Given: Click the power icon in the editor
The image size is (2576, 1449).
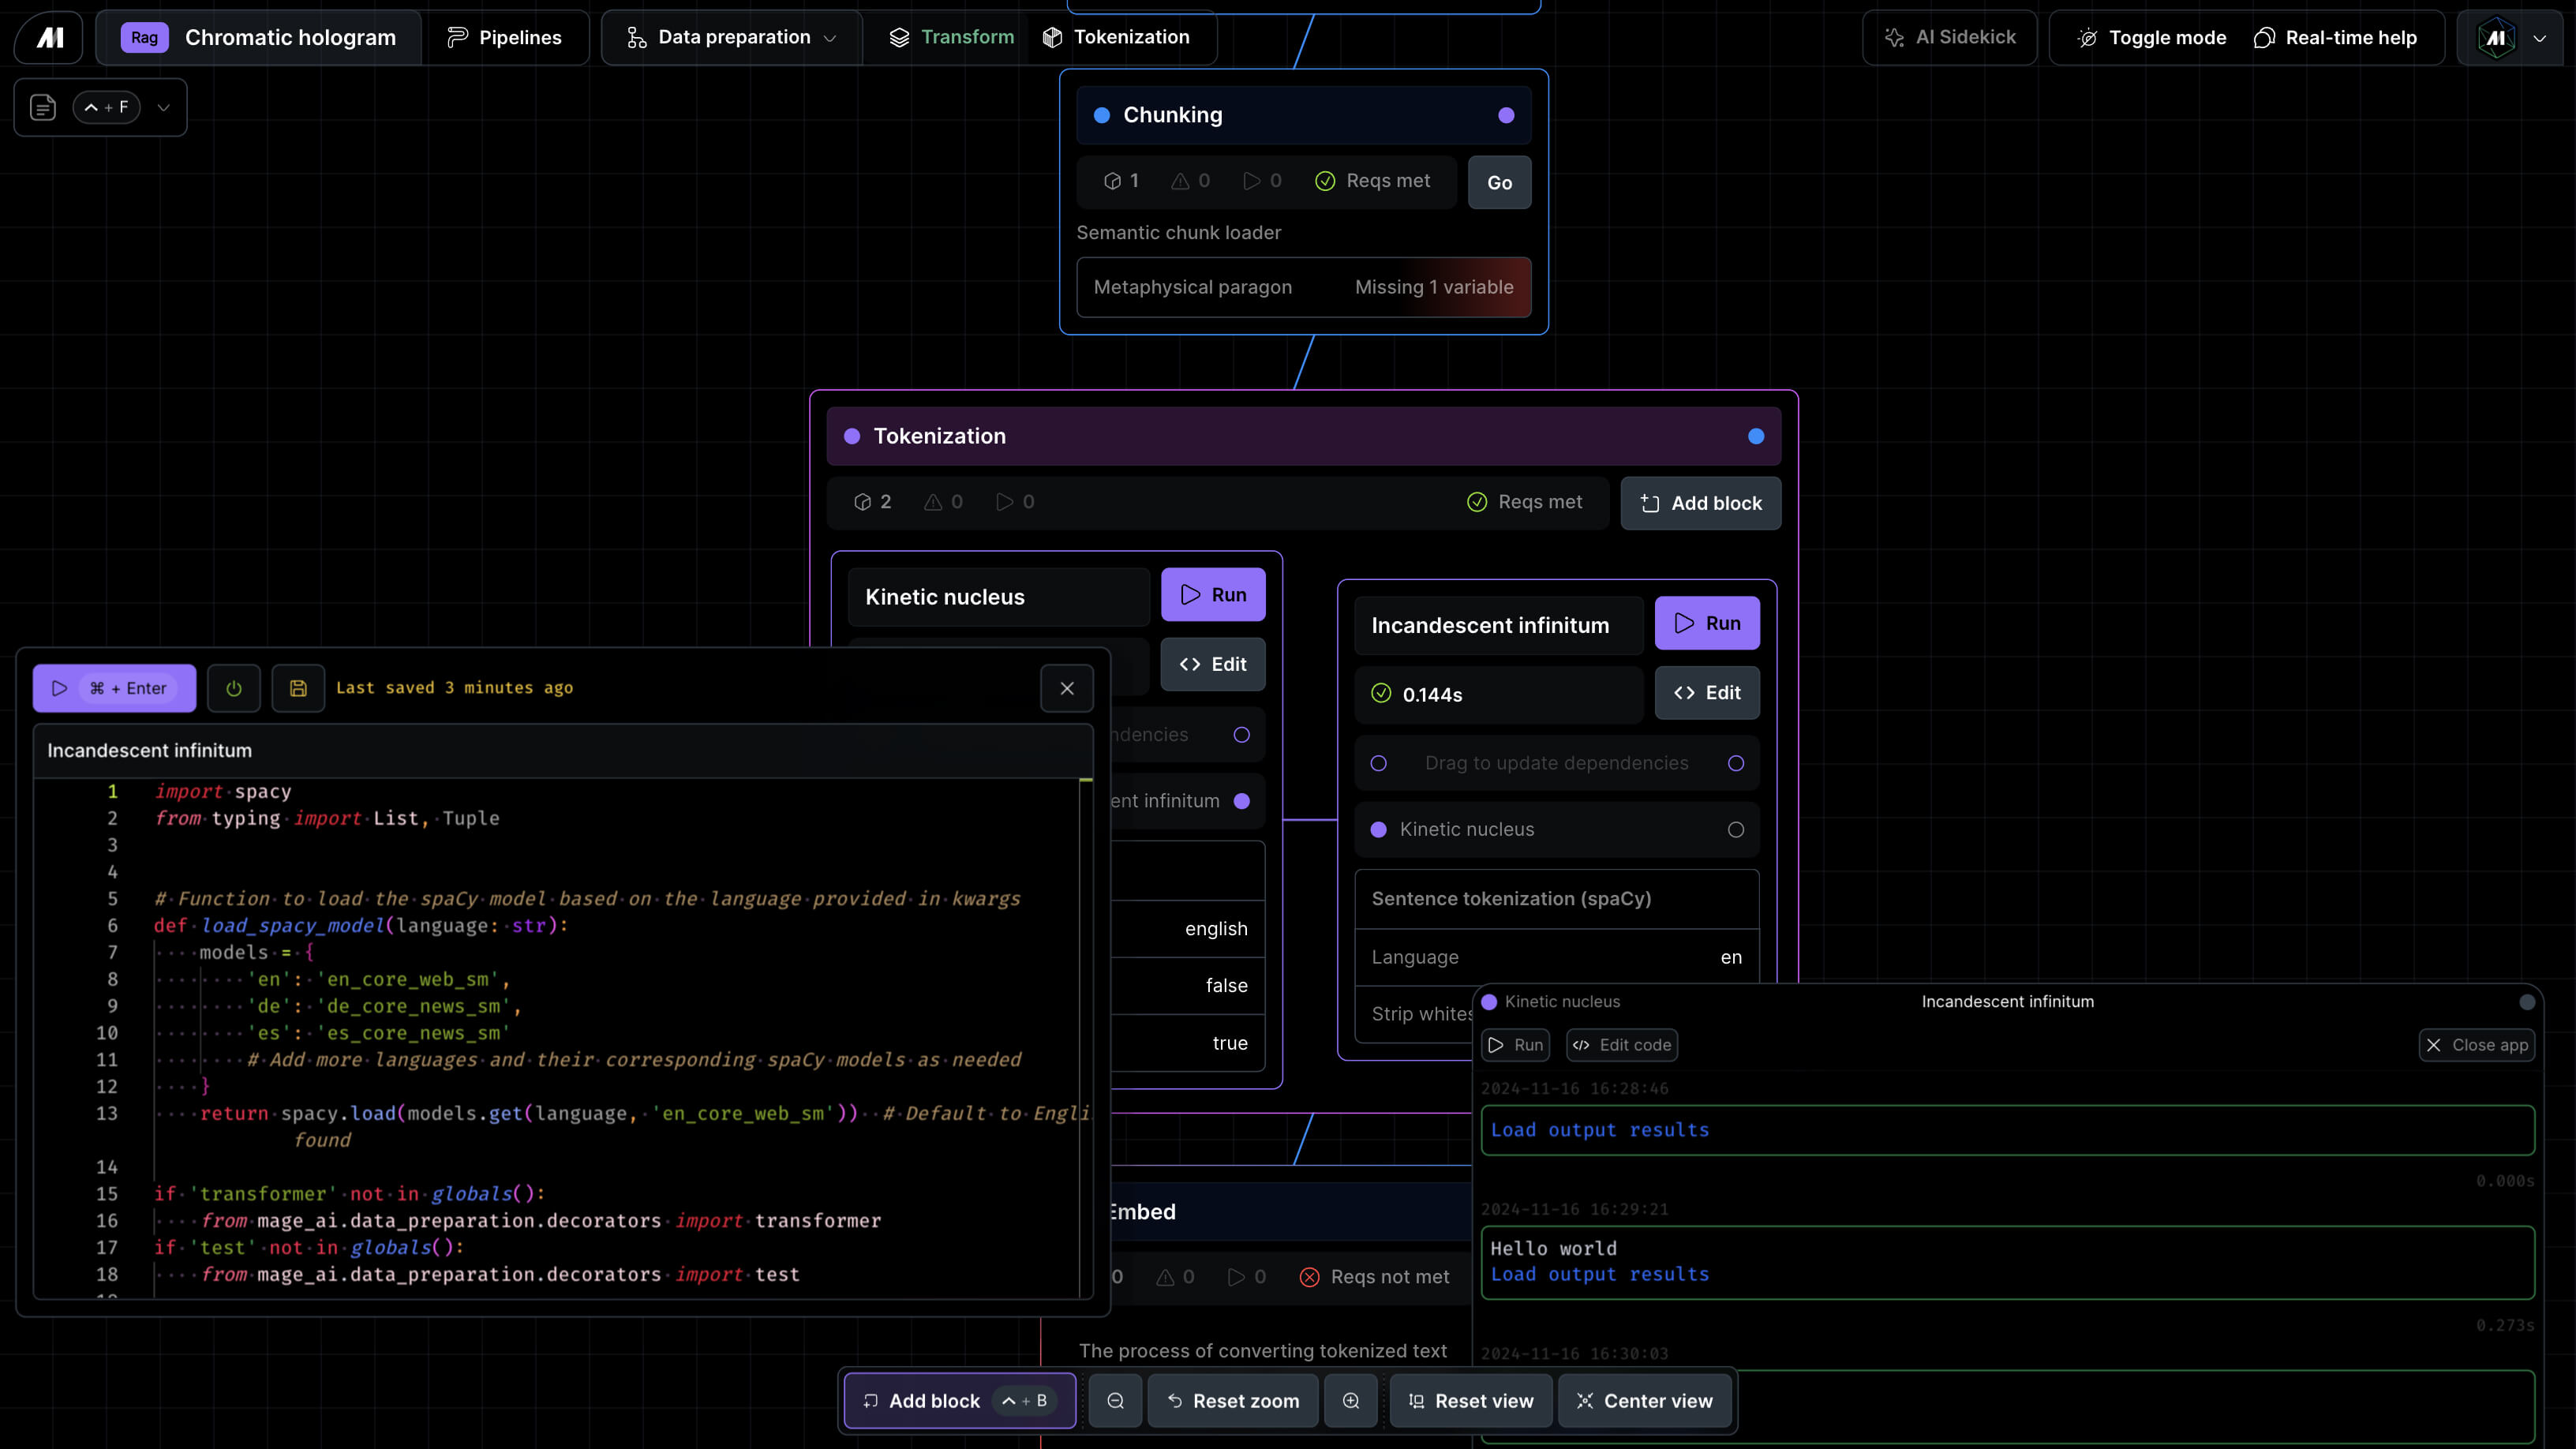Looking at the screenshot, I should coord(234,688).
